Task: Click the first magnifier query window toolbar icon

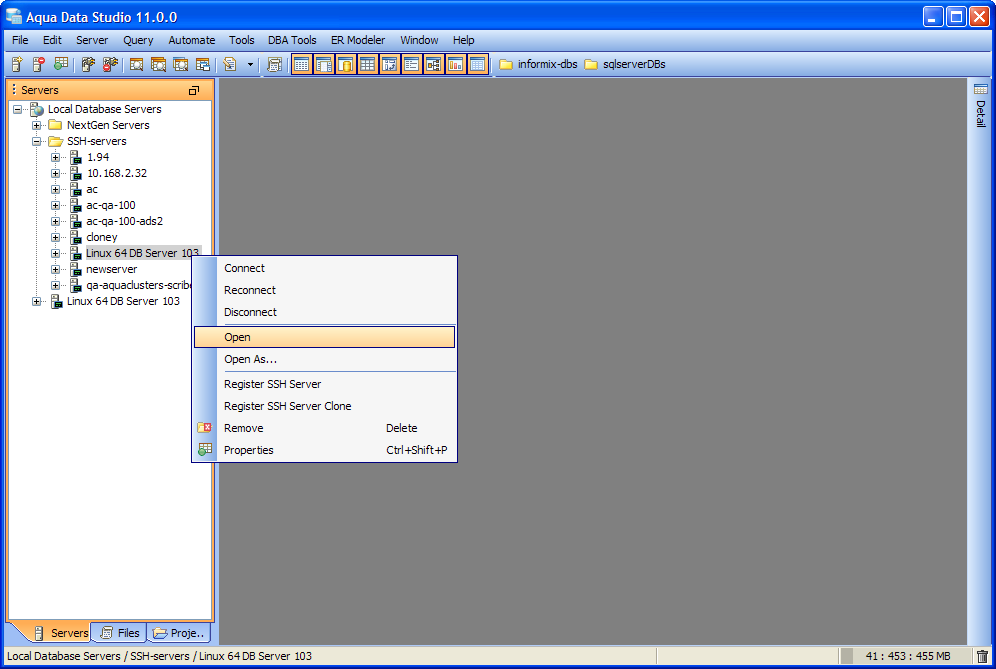Action: (x=137, y=64)
